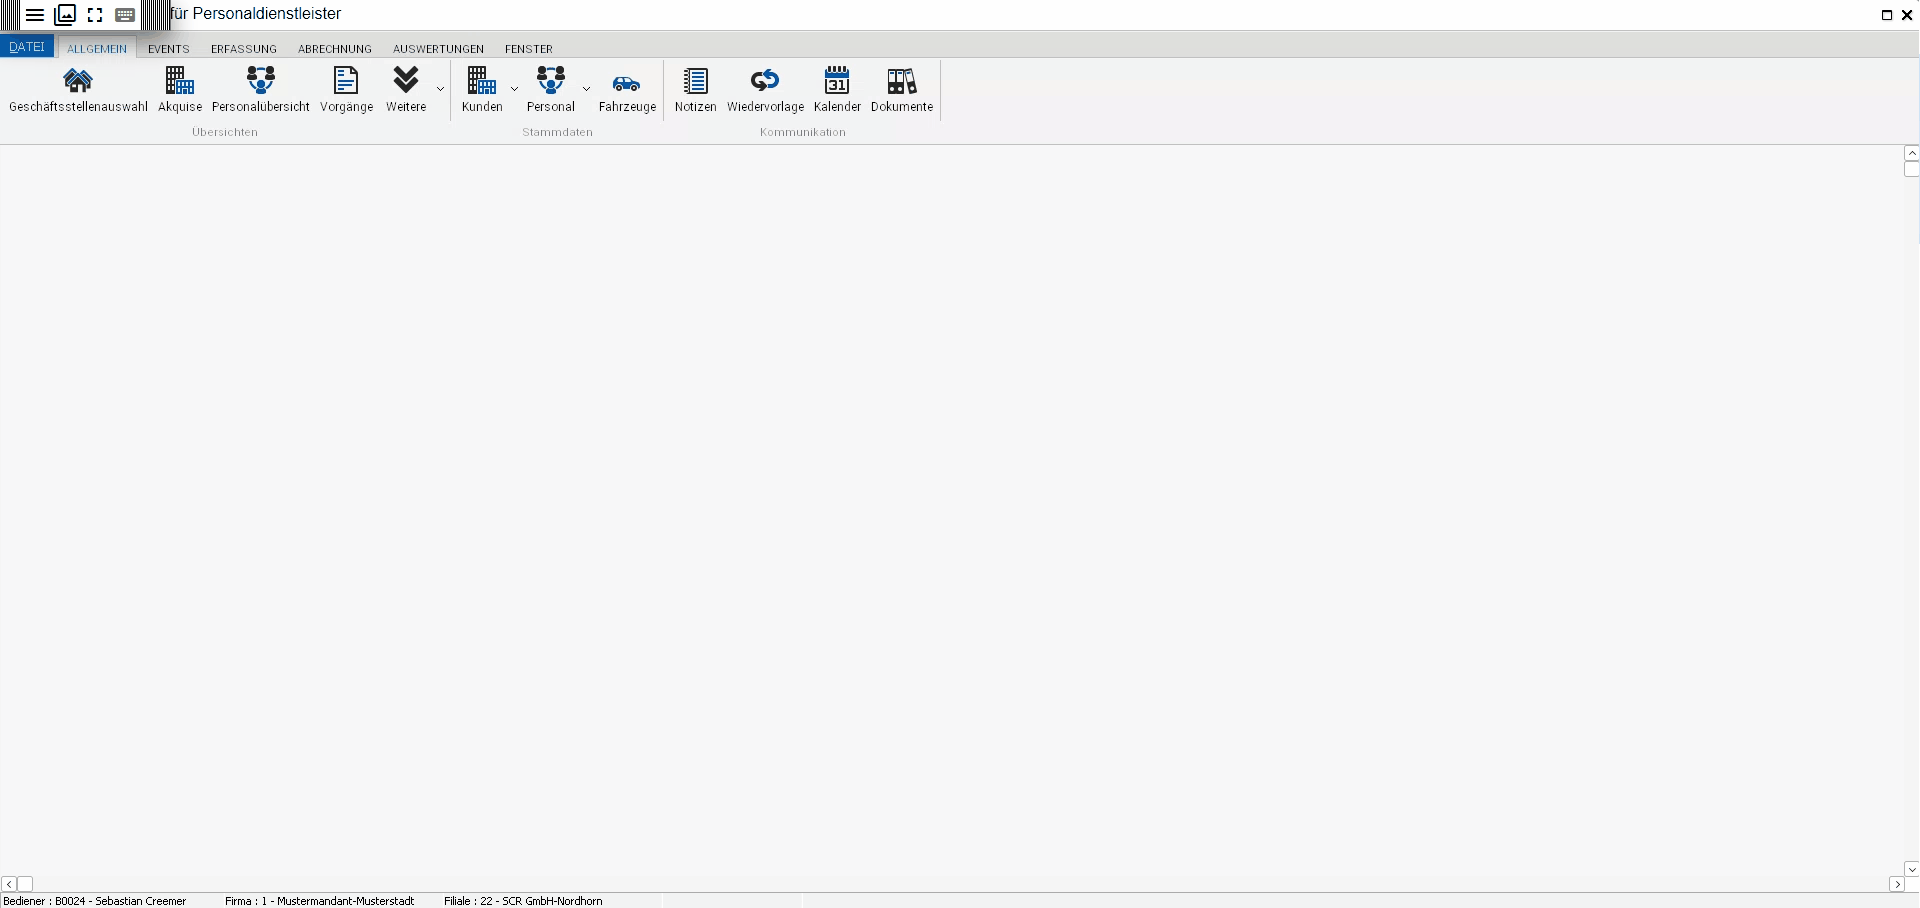This screenshot has width=1920, height=908.
Task: Click the keyboard icon in title bar
Action: click(x=125, y=15)
